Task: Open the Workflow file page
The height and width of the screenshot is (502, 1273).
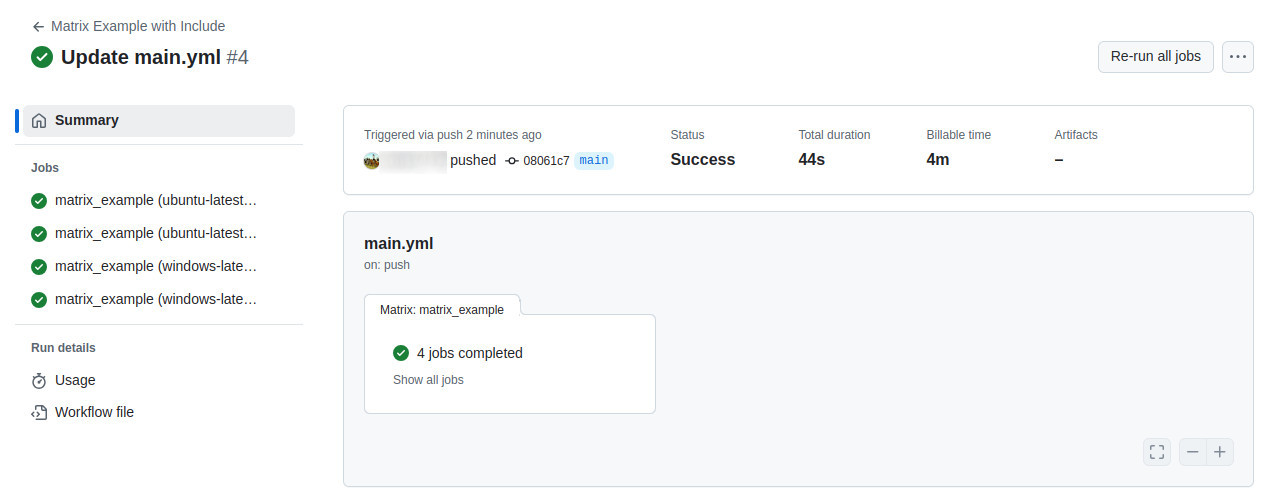Action: [x=94, y=412]
